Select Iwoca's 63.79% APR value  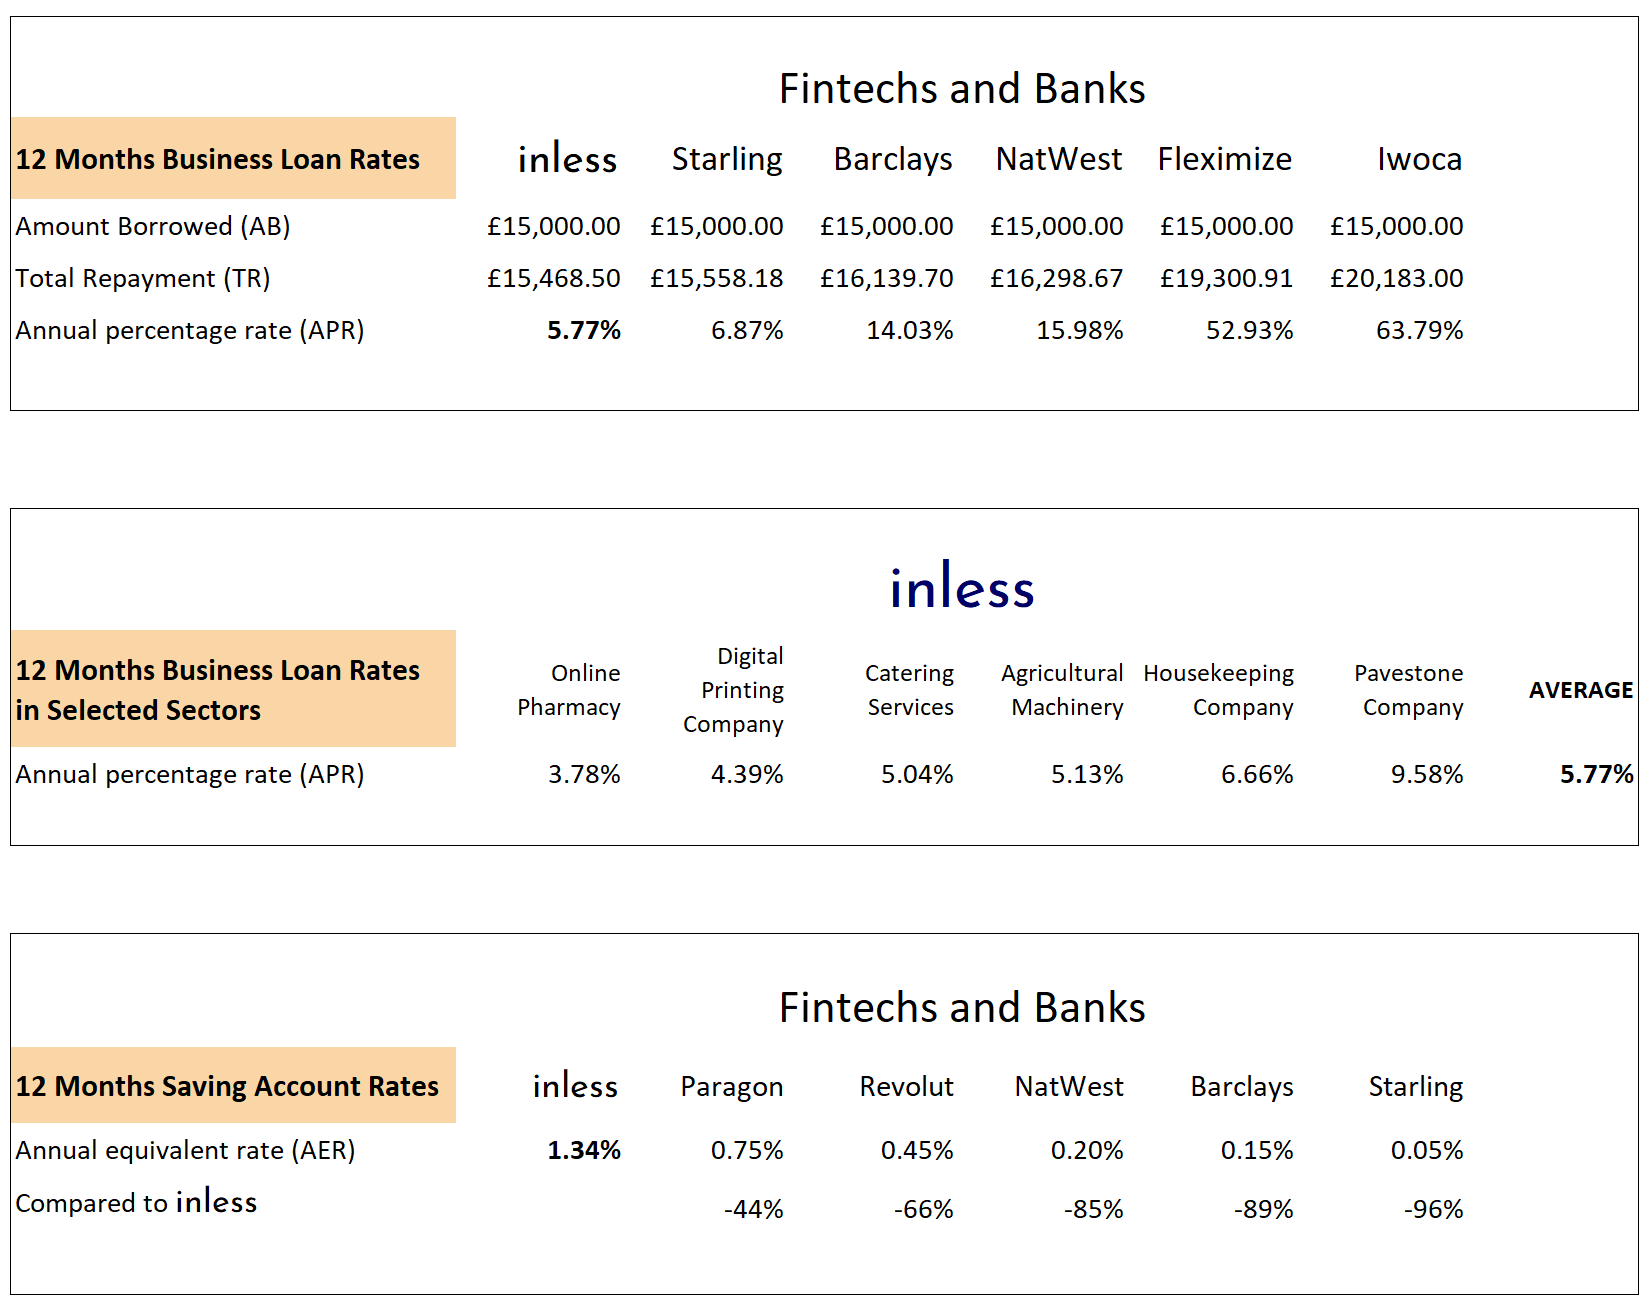pyautogui.click(x=1419, y=330)
